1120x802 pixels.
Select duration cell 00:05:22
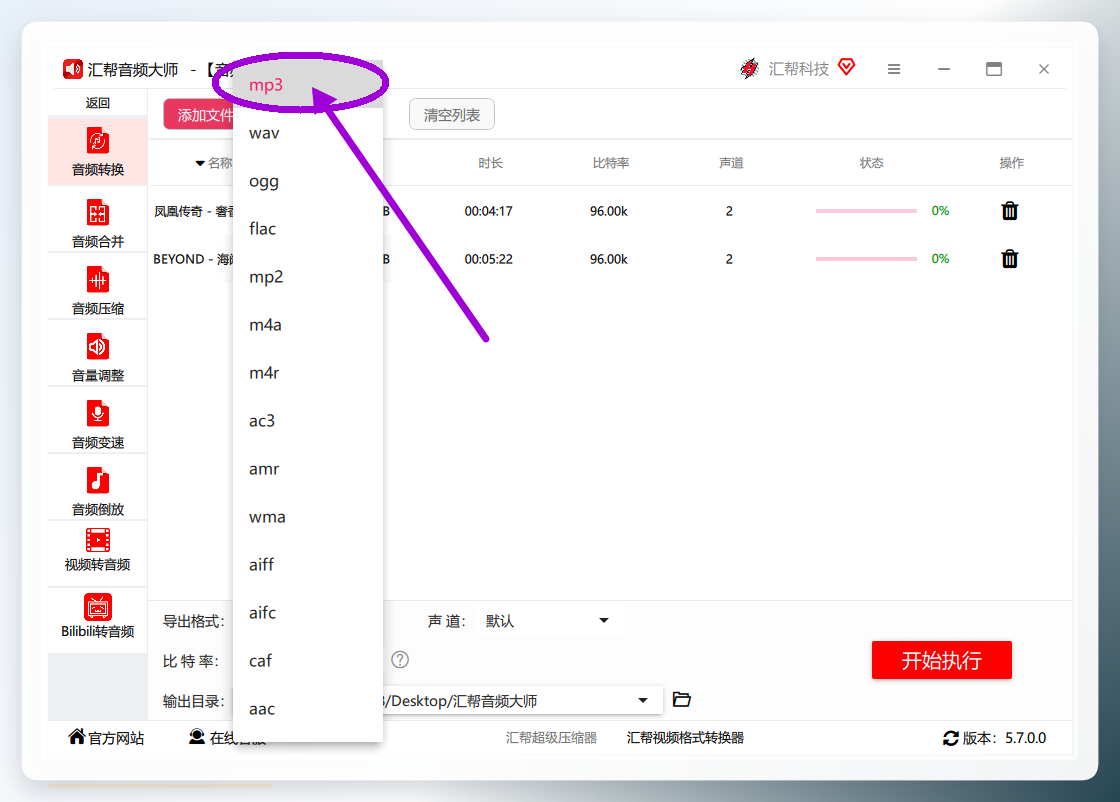(489, 259)
